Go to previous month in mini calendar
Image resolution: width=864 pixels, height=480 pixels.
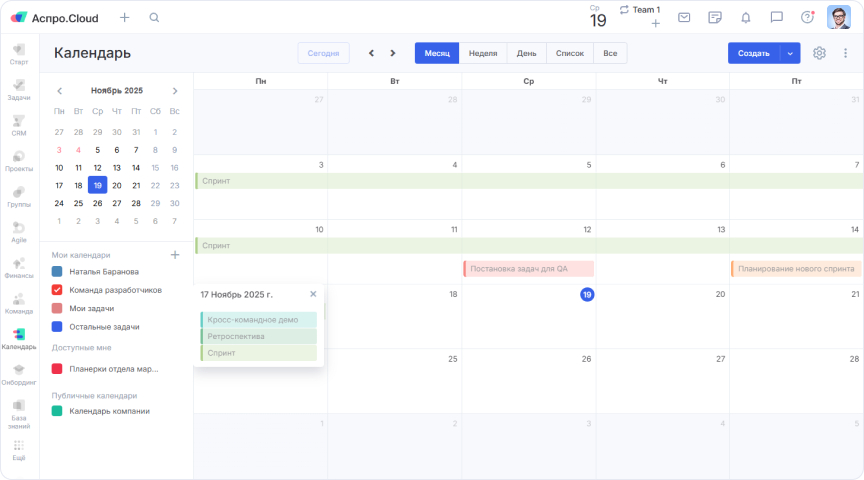(x=60, y=91)
